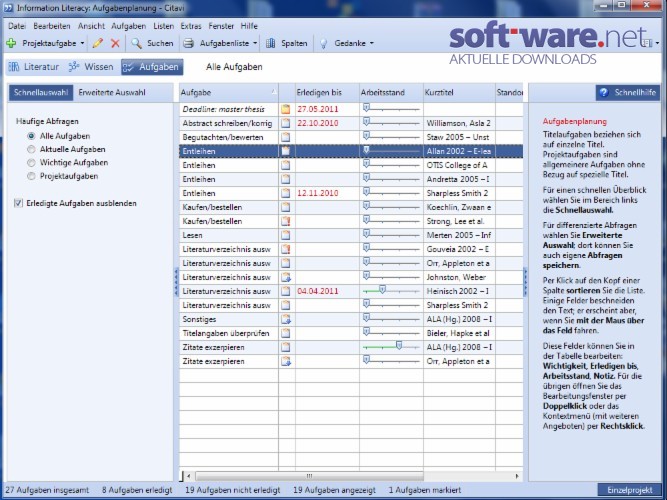Select Projektaufgaben radio button
Image resolution: width=667 pixels, height=500 pixels.
click(31, 176)
